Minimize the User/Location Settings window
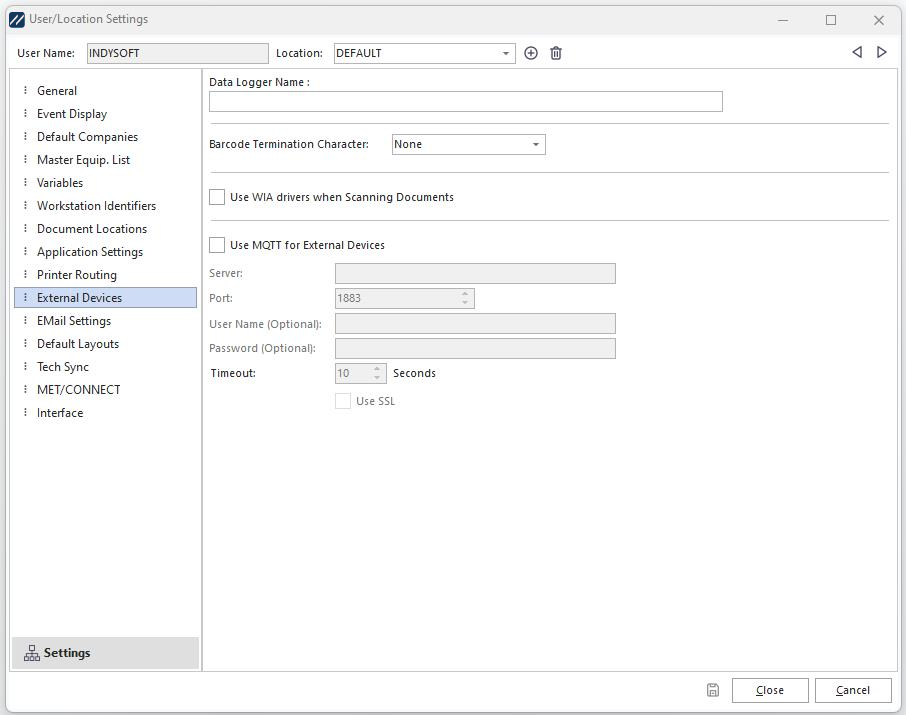The image size is (906, 715). 783,20
